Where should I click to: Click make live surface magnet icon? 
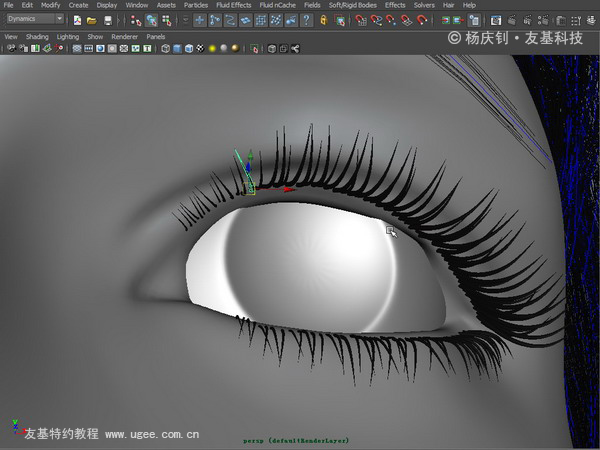pyautogui.click(x=422, y=20)
